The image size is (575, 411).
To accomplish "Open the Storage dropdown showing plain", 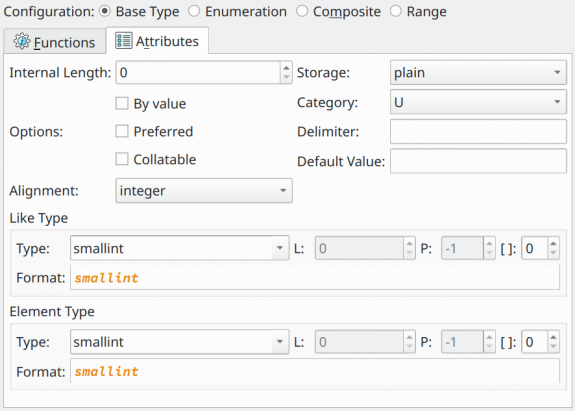I will click(x=478, y=73).
